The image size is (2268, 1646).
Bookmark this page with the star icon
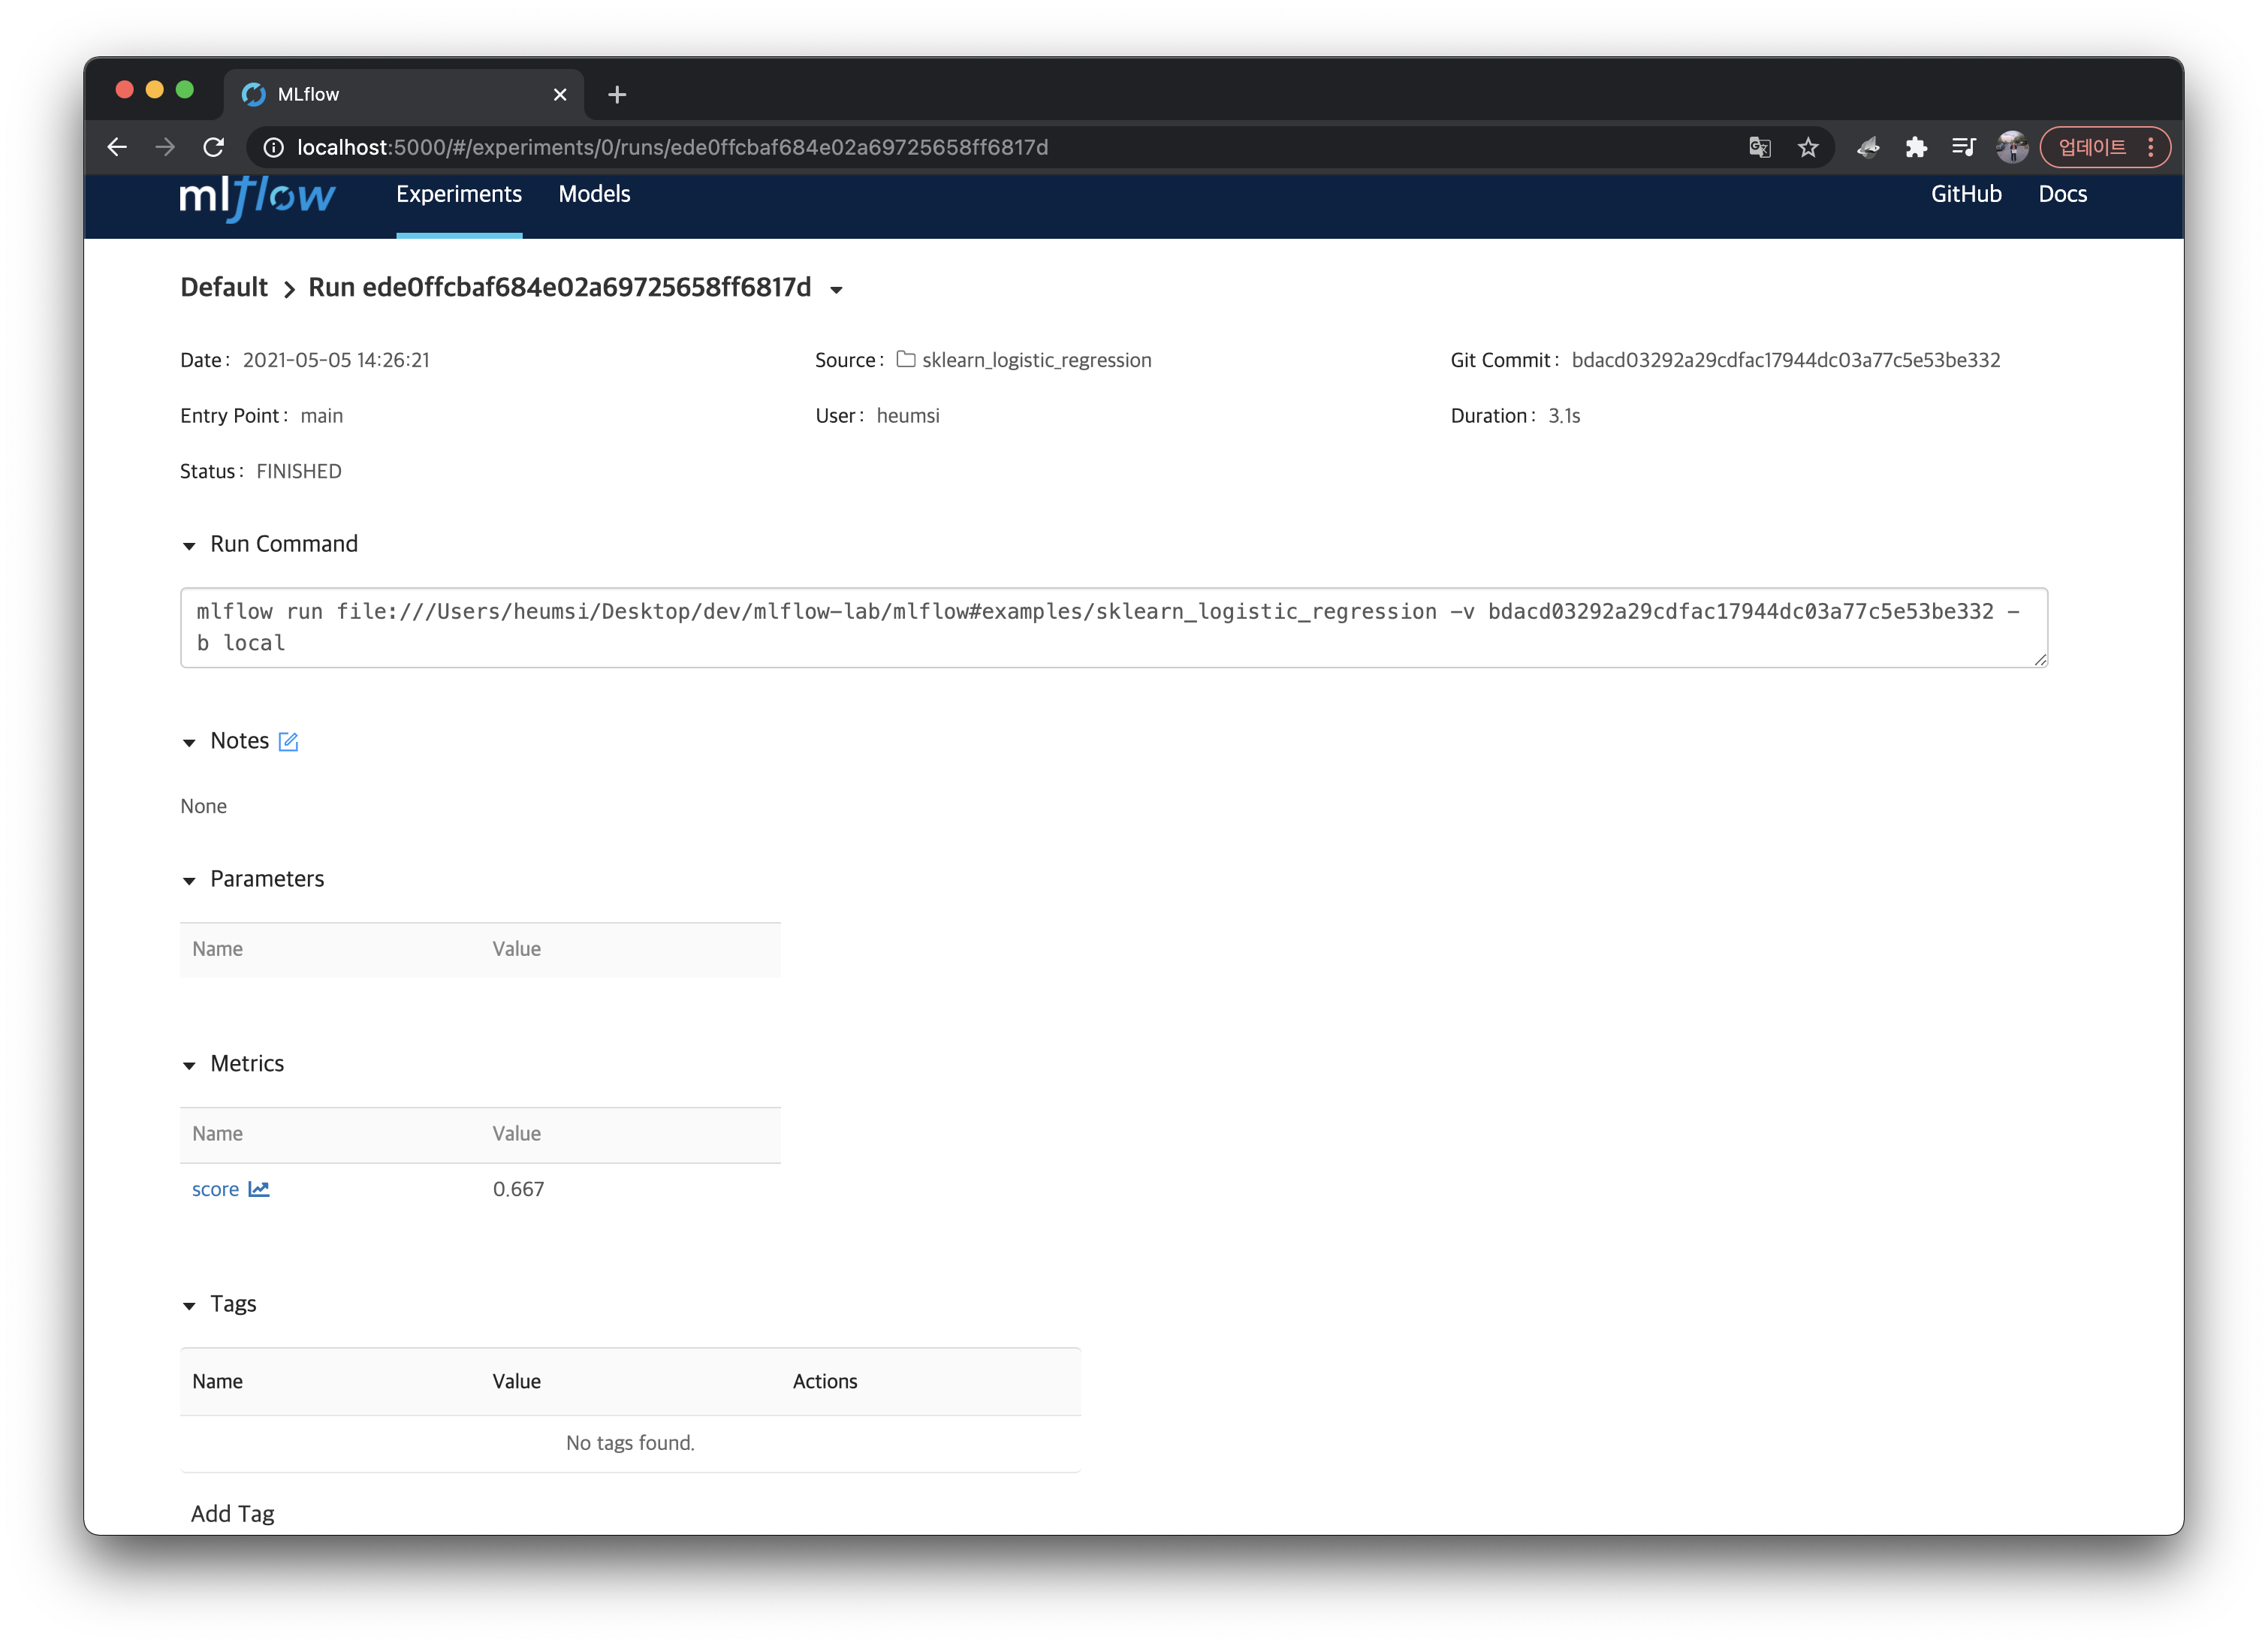[1808, 148]
